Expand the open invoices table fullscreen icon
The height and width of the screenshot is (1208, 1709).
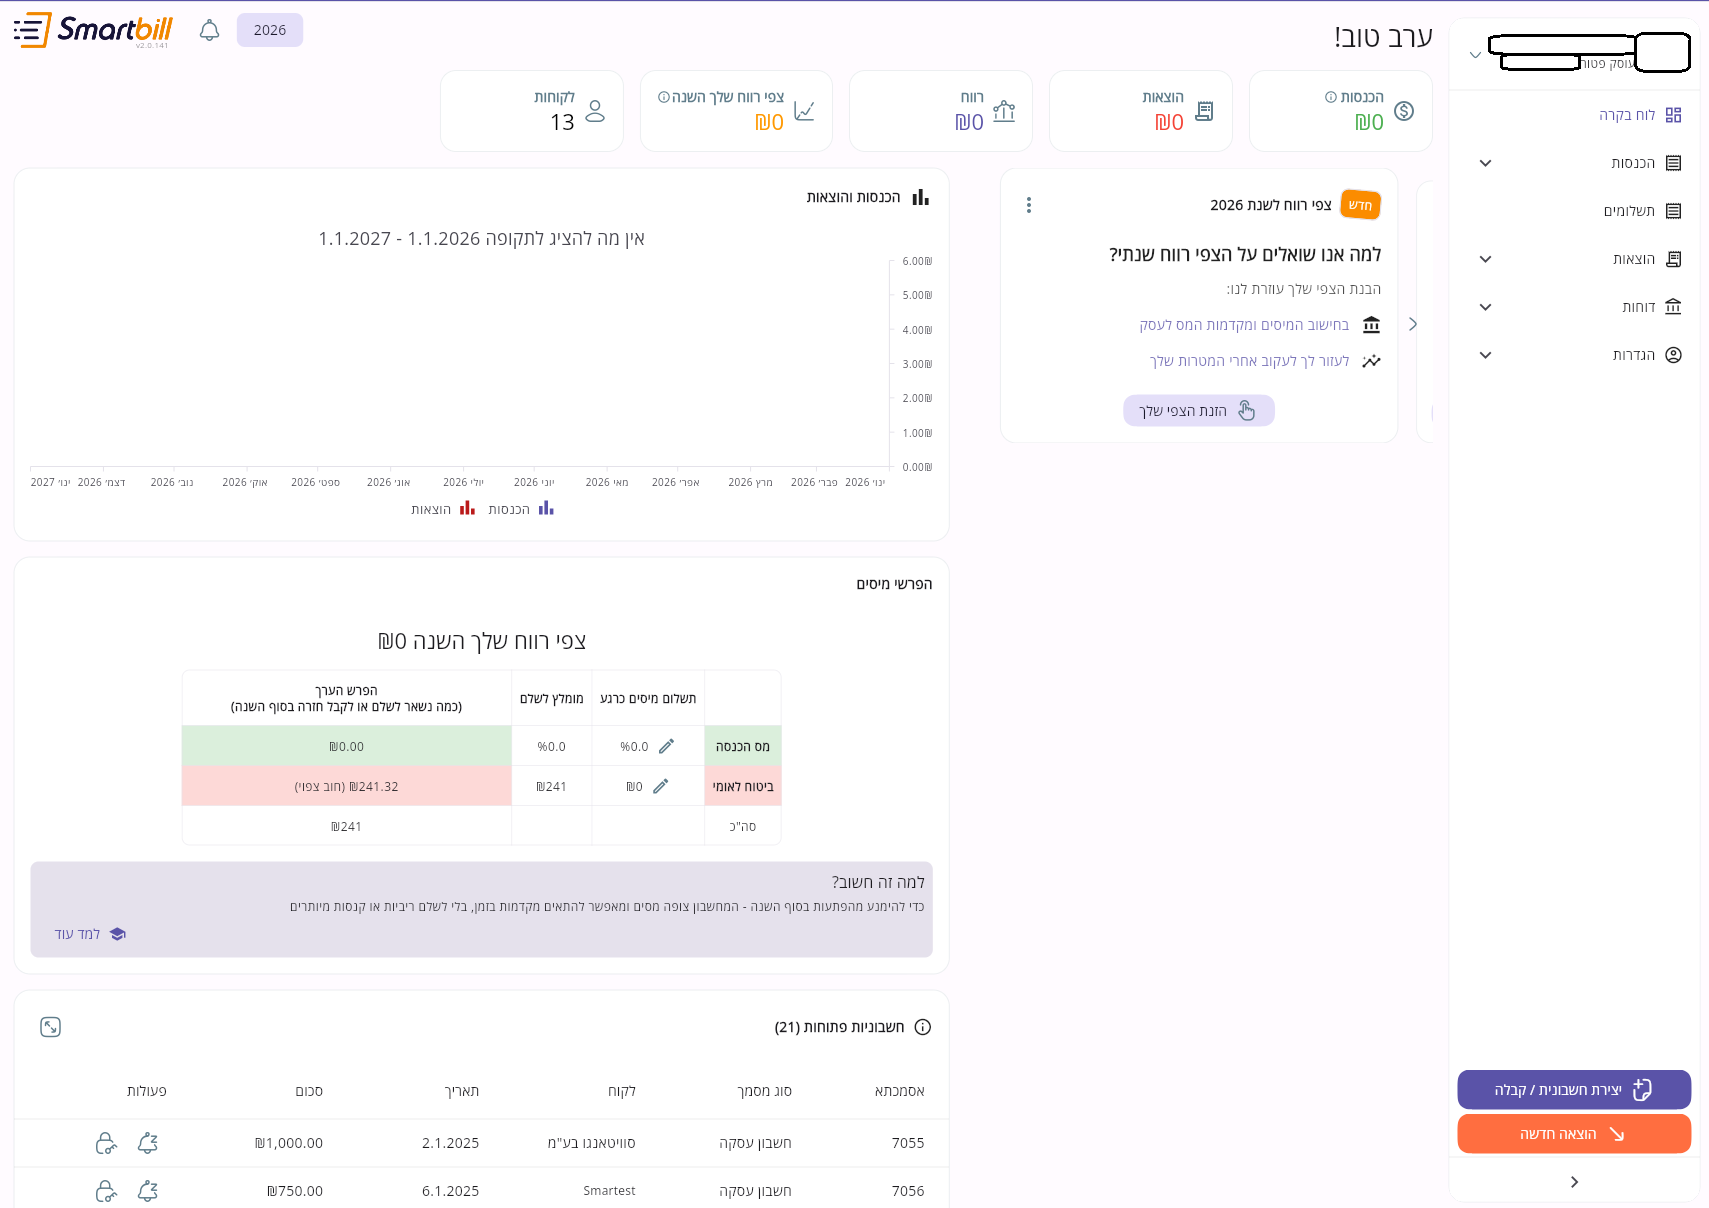point(50,1027)
